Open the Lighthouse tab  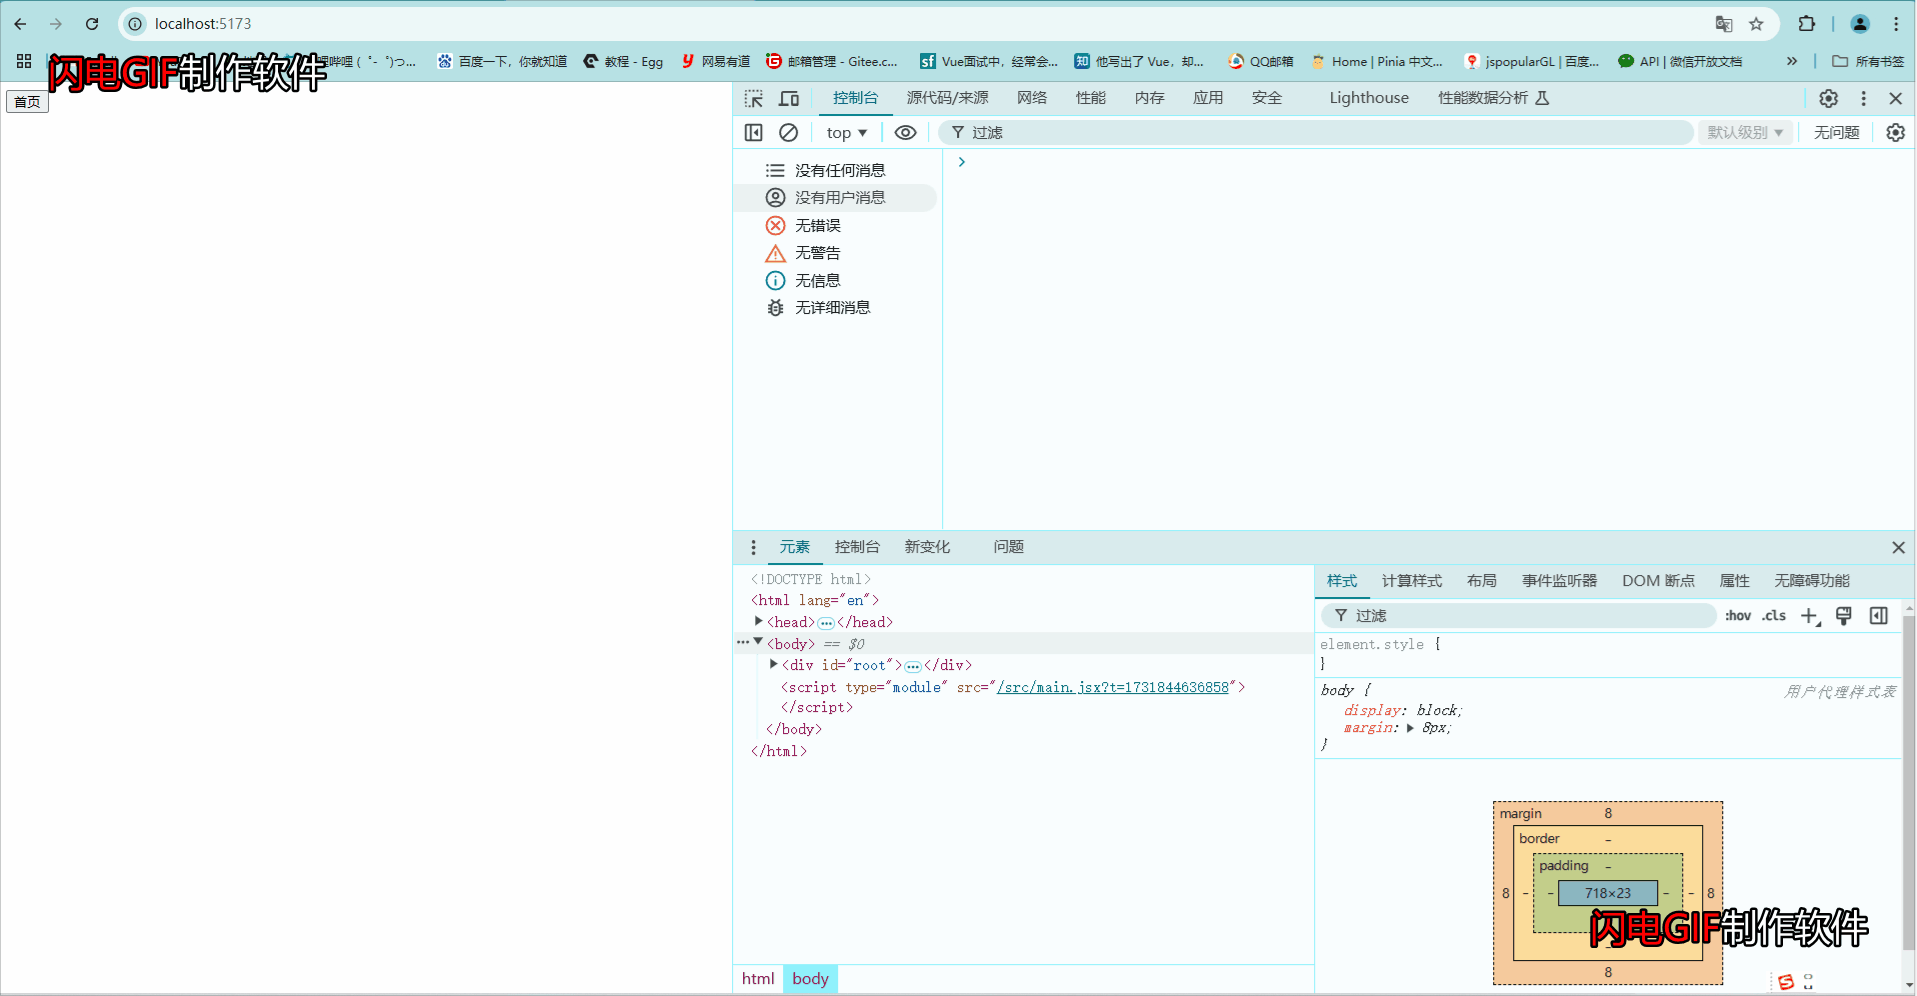click(x=1369, y=97)
